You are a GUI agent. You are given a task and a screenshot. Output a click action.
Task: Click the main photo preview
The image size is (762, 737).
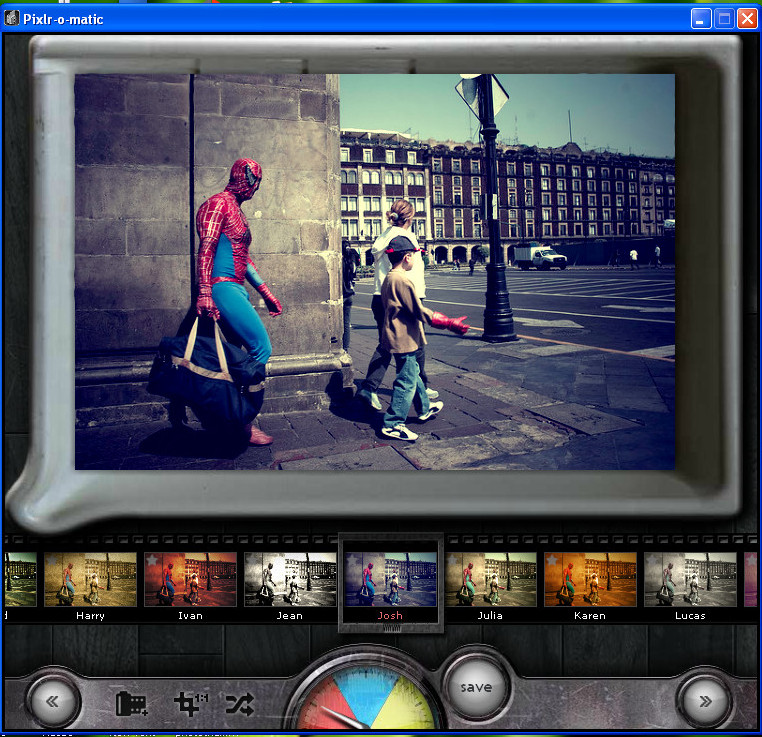pos(375,272)
